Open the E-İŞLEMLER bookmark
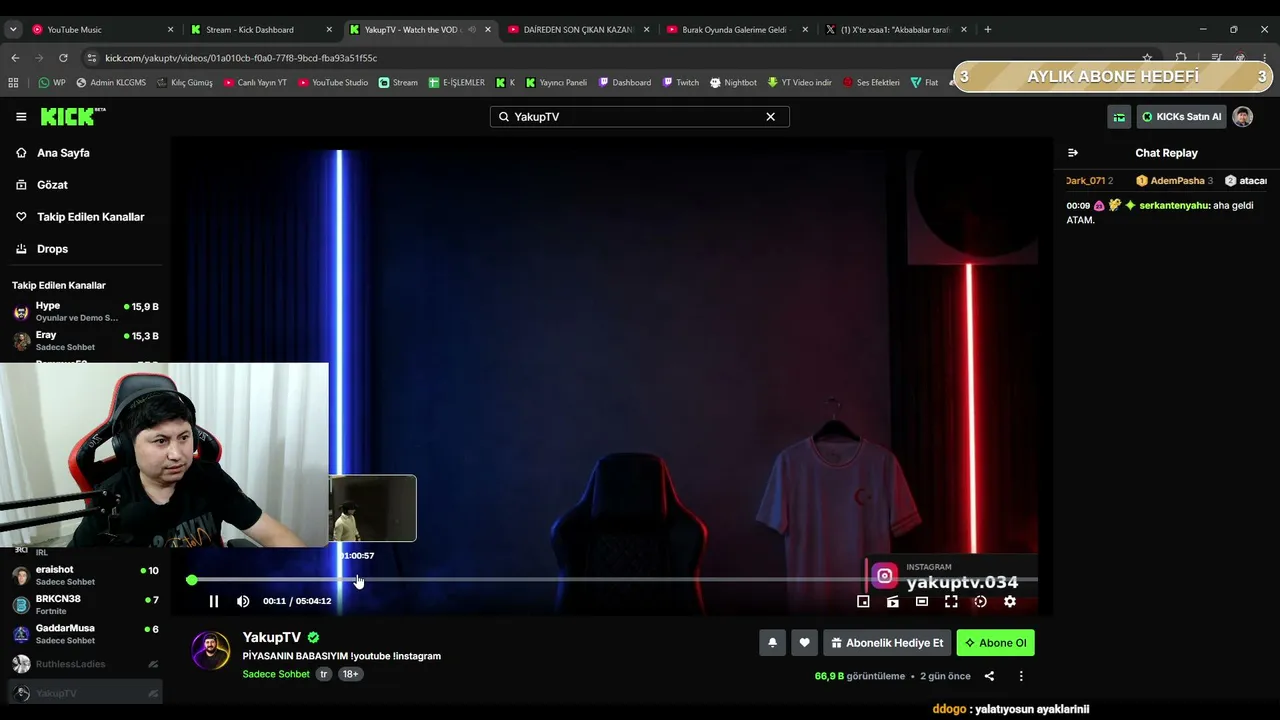The width and height of the screenshot is (1280, 720). tap(457, 83)
